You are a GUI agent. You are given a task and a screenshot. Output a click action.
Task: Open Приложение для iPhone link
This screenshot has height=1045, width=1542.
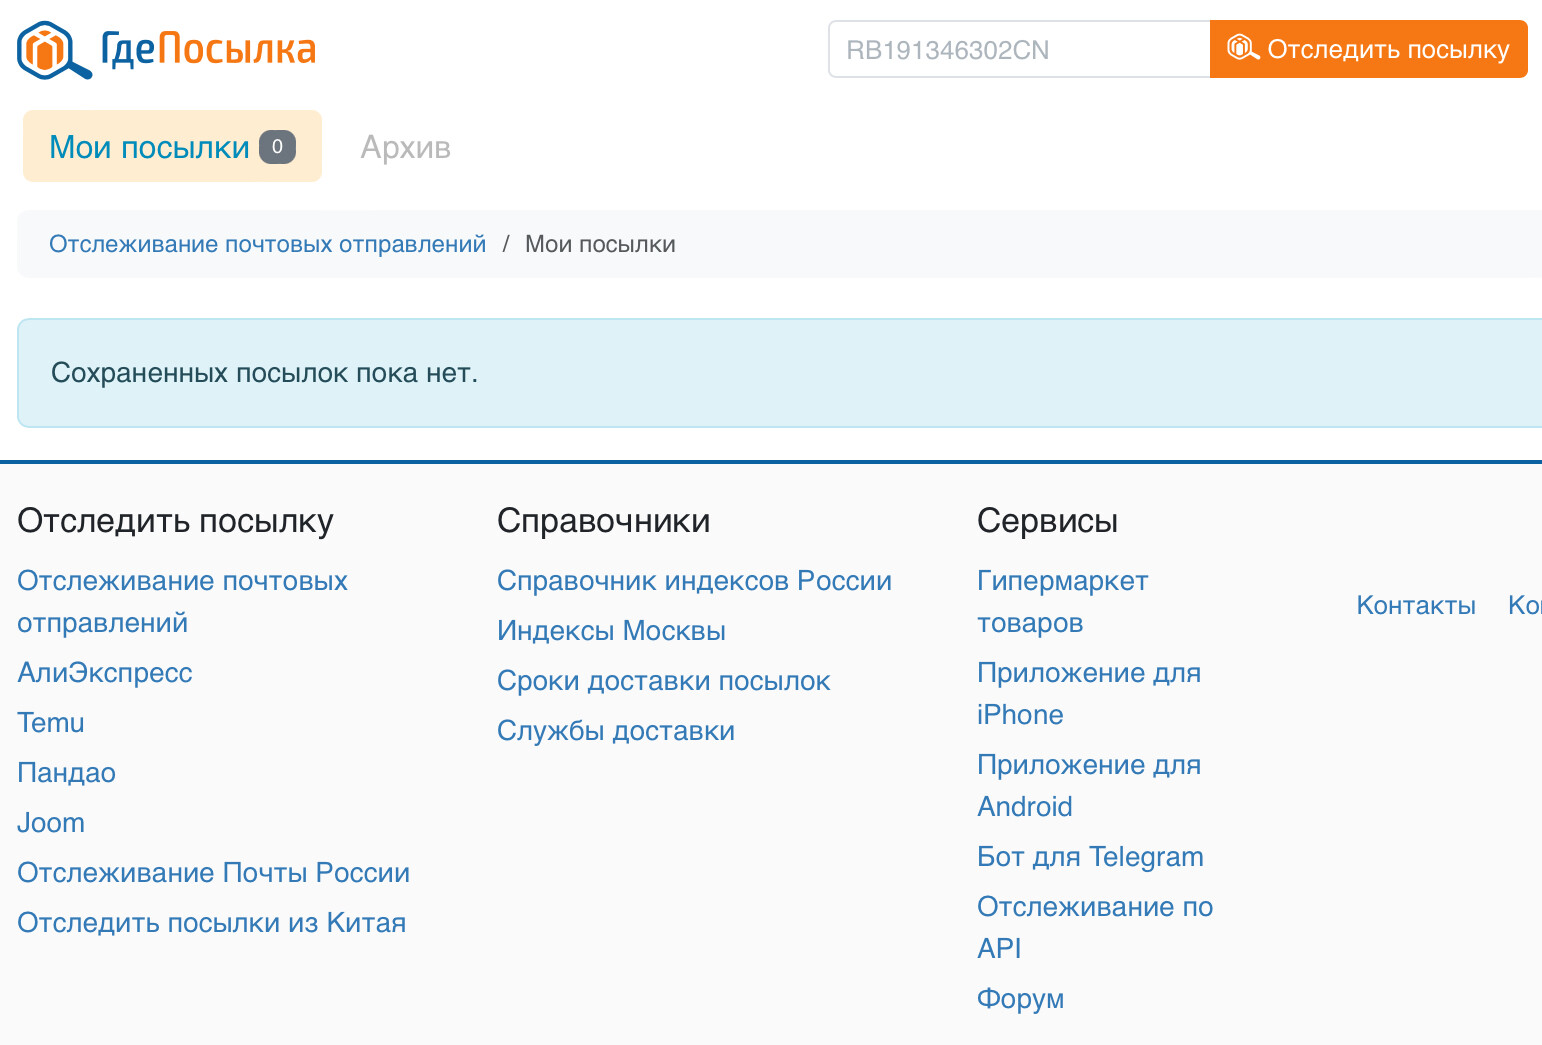coord(1089,693)
